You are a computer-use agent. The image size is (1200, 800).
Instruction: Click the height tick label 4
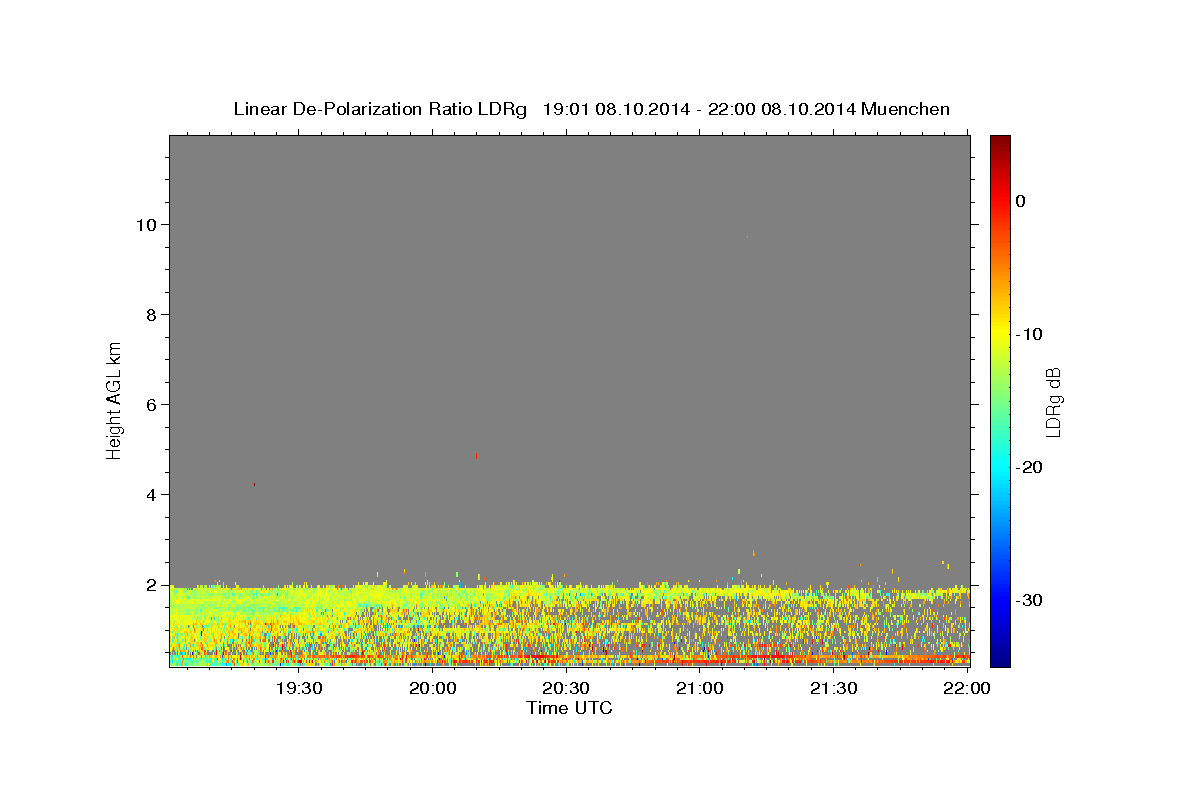click(x=152, y=494)
